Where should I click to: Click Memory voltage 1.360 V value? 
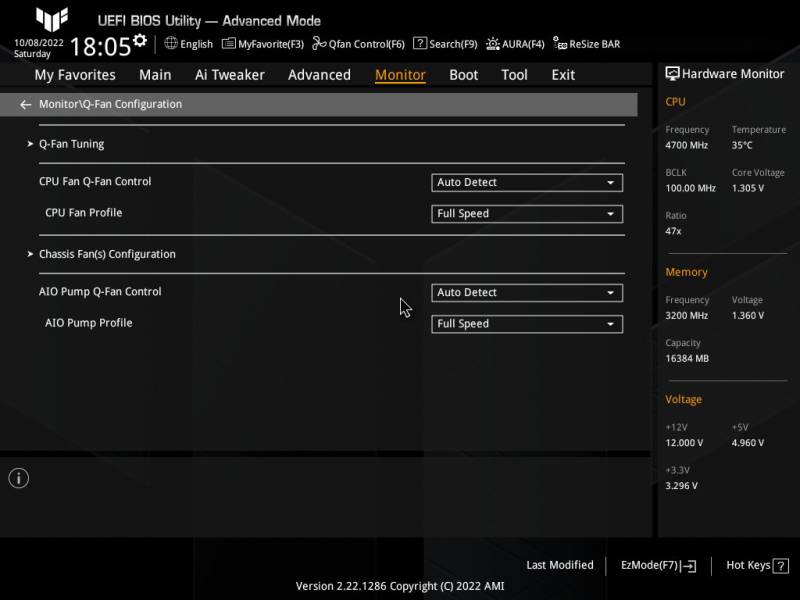[x=748, y=316]
